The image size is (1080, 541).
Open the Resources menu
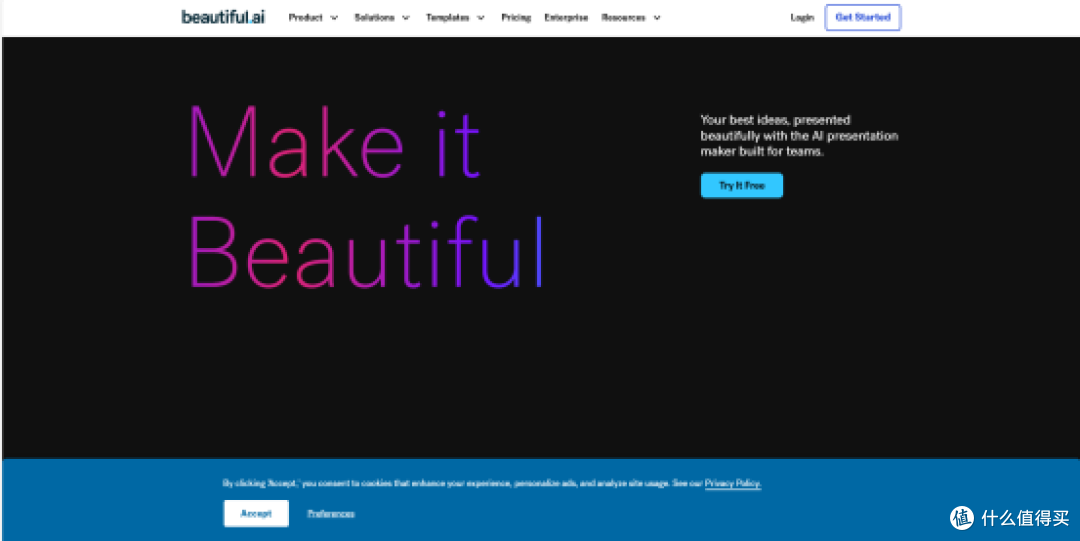coord(623,18)
